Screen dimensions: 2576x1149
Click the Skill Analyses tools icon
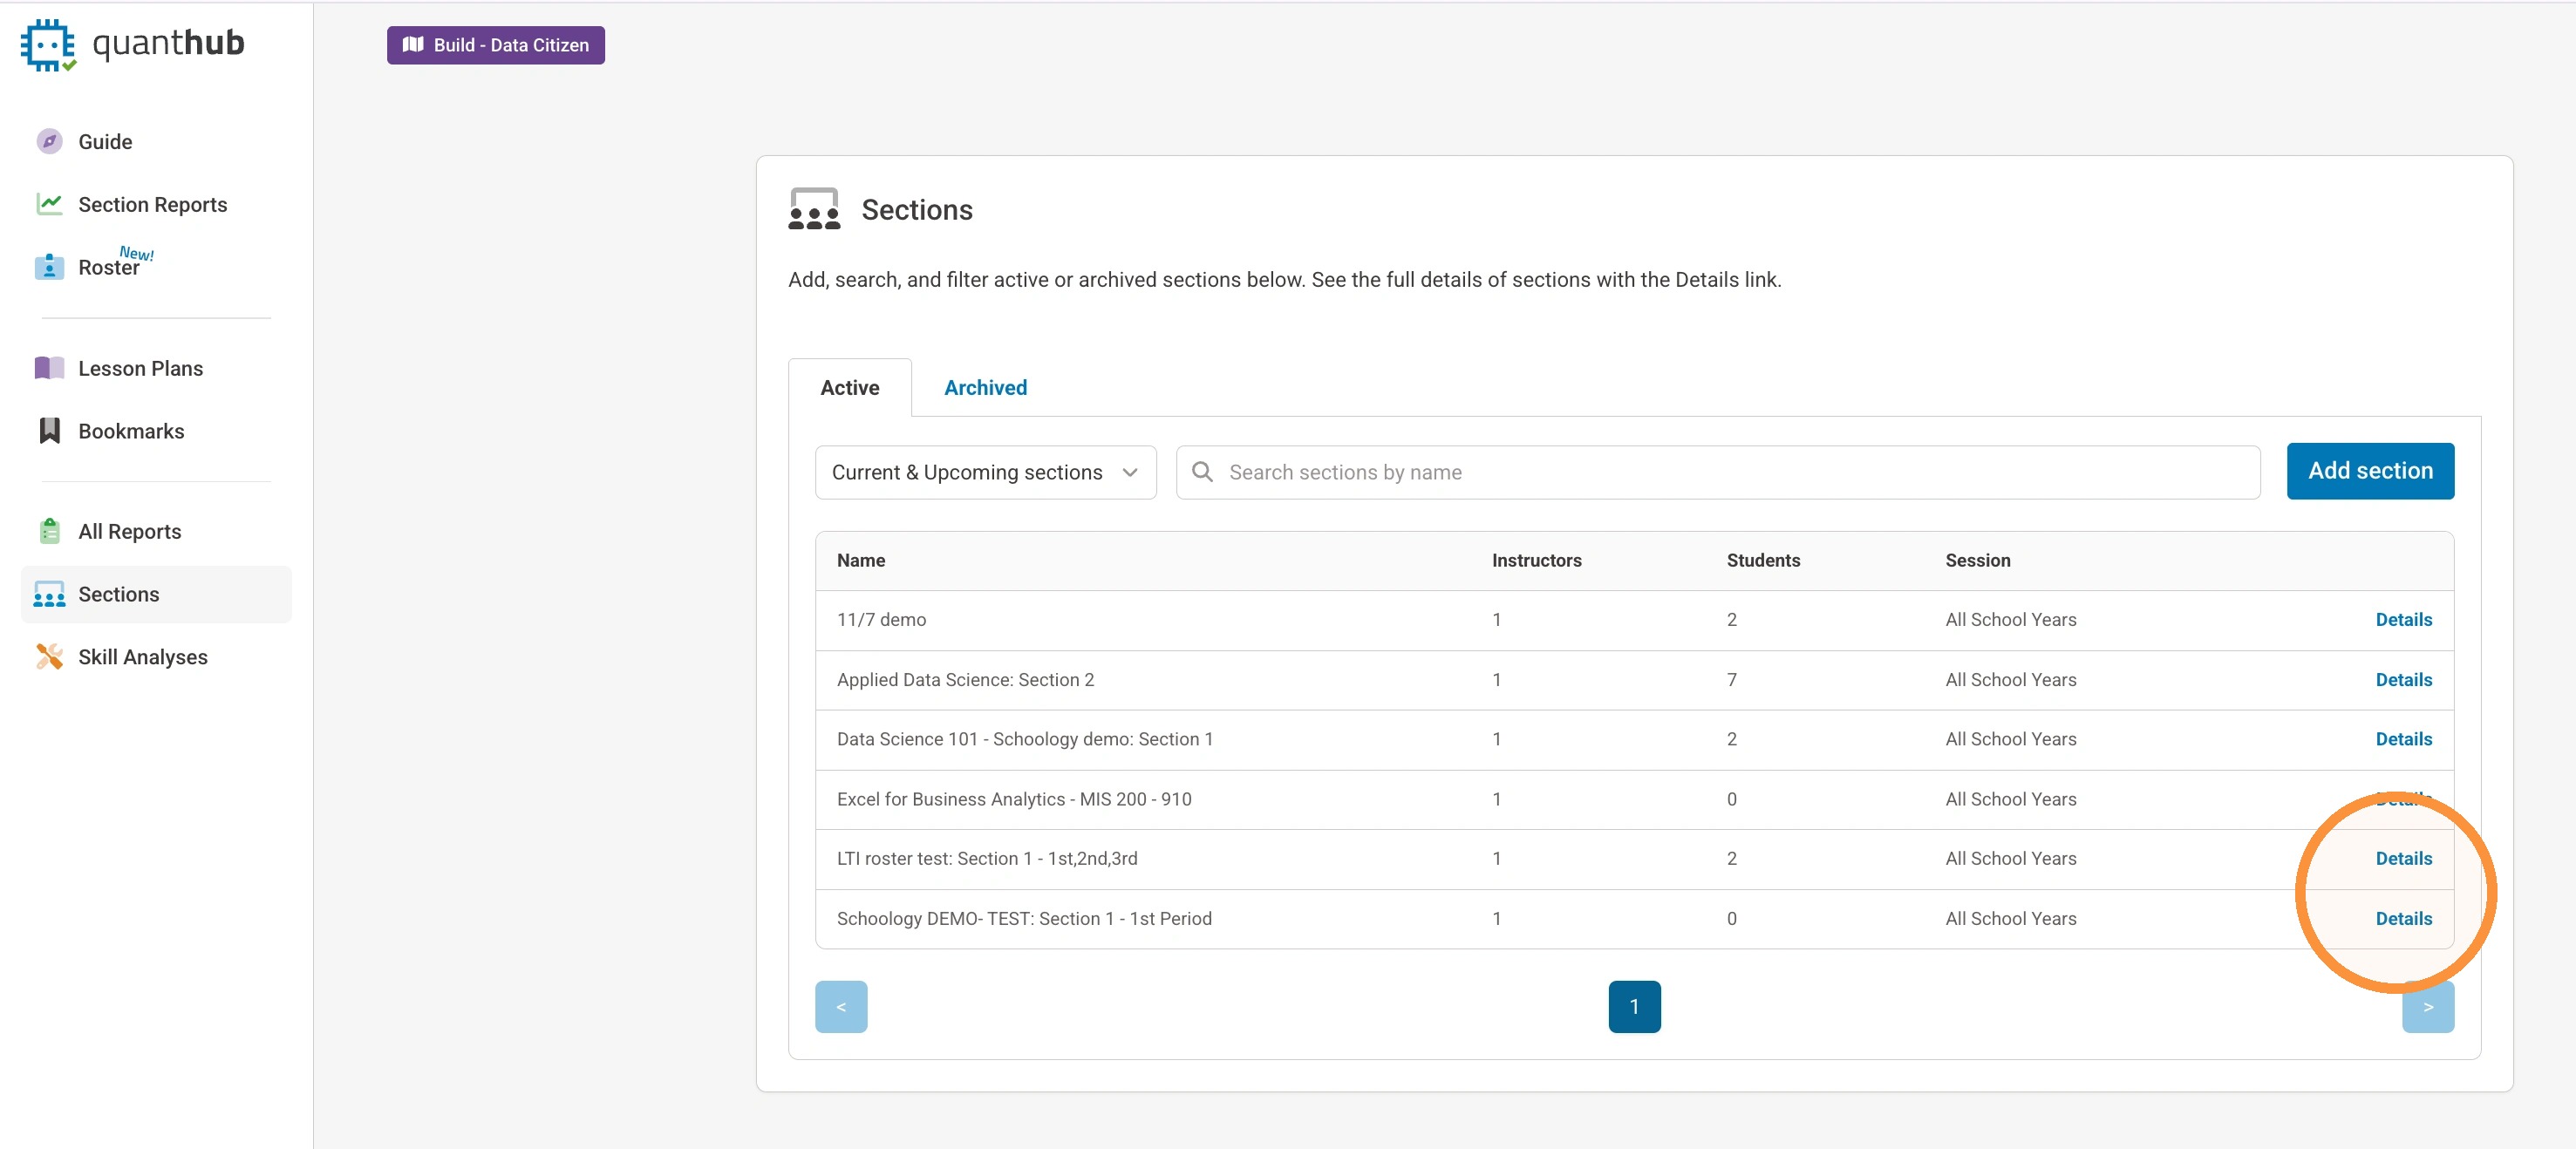(49, 657)
